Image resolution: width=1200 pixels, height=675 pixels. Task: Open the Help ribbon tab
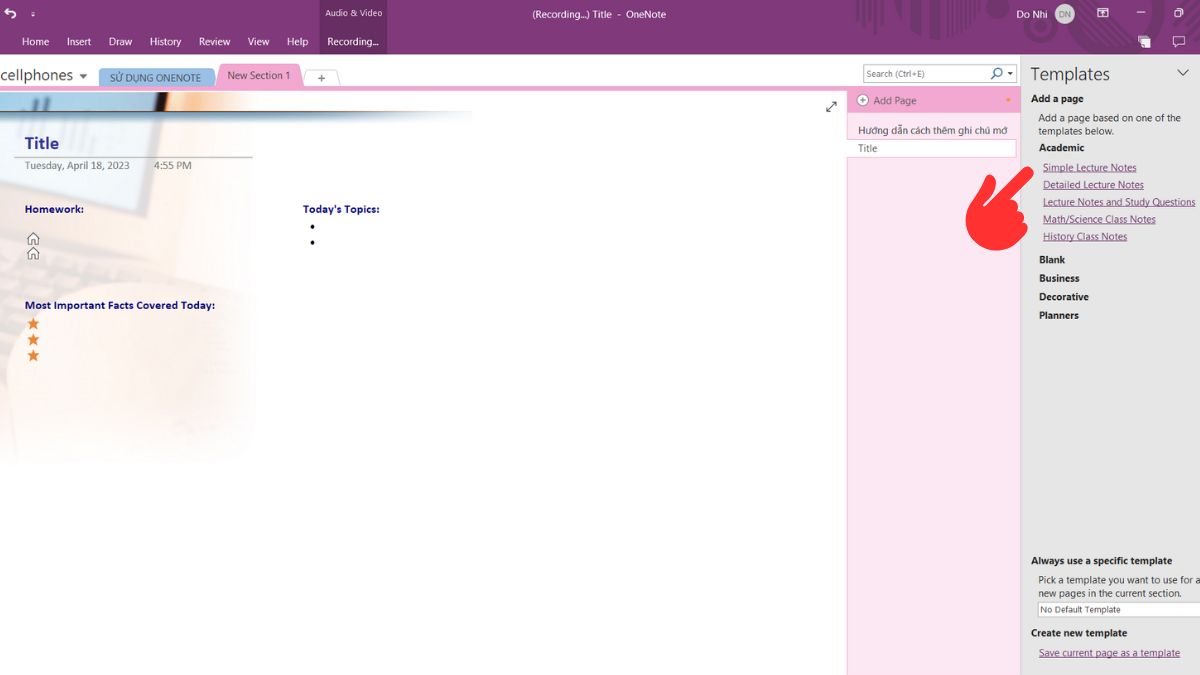click(297, 42)
